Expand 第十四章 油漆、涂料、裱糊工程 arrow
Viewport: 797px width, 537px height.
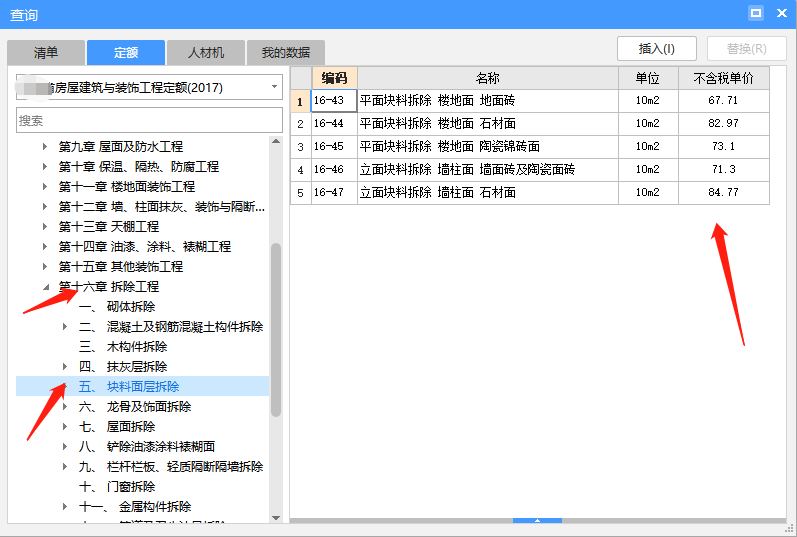coord(45,247)
